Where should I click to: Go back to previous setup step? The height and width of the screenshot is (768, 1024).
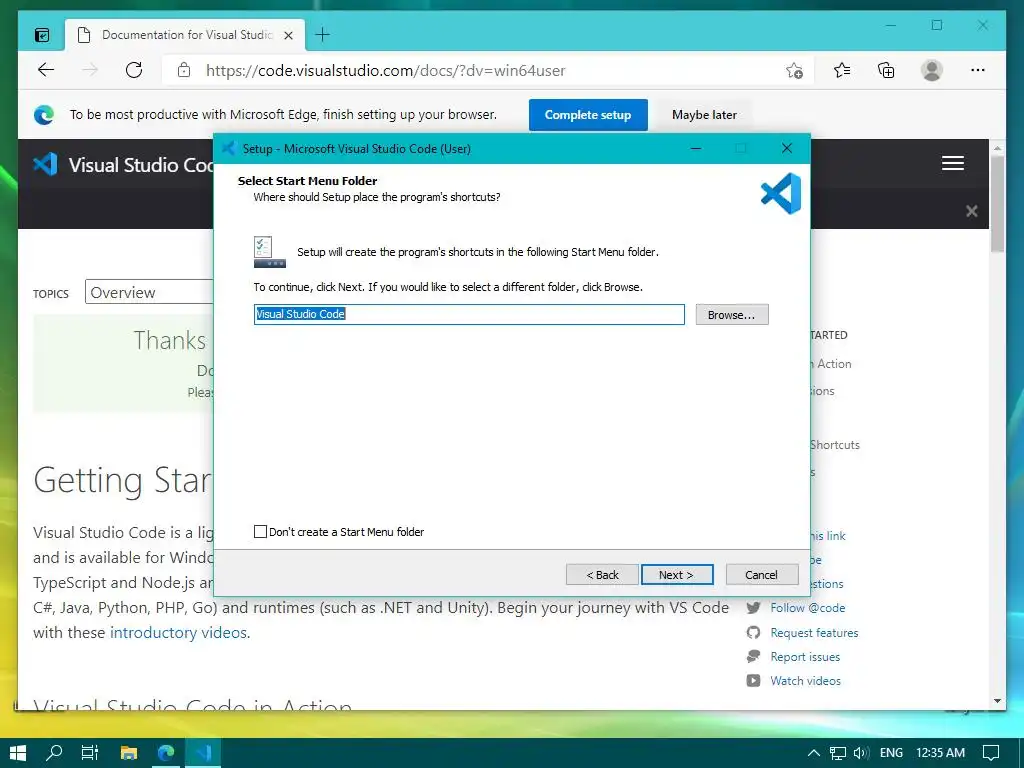602,575
